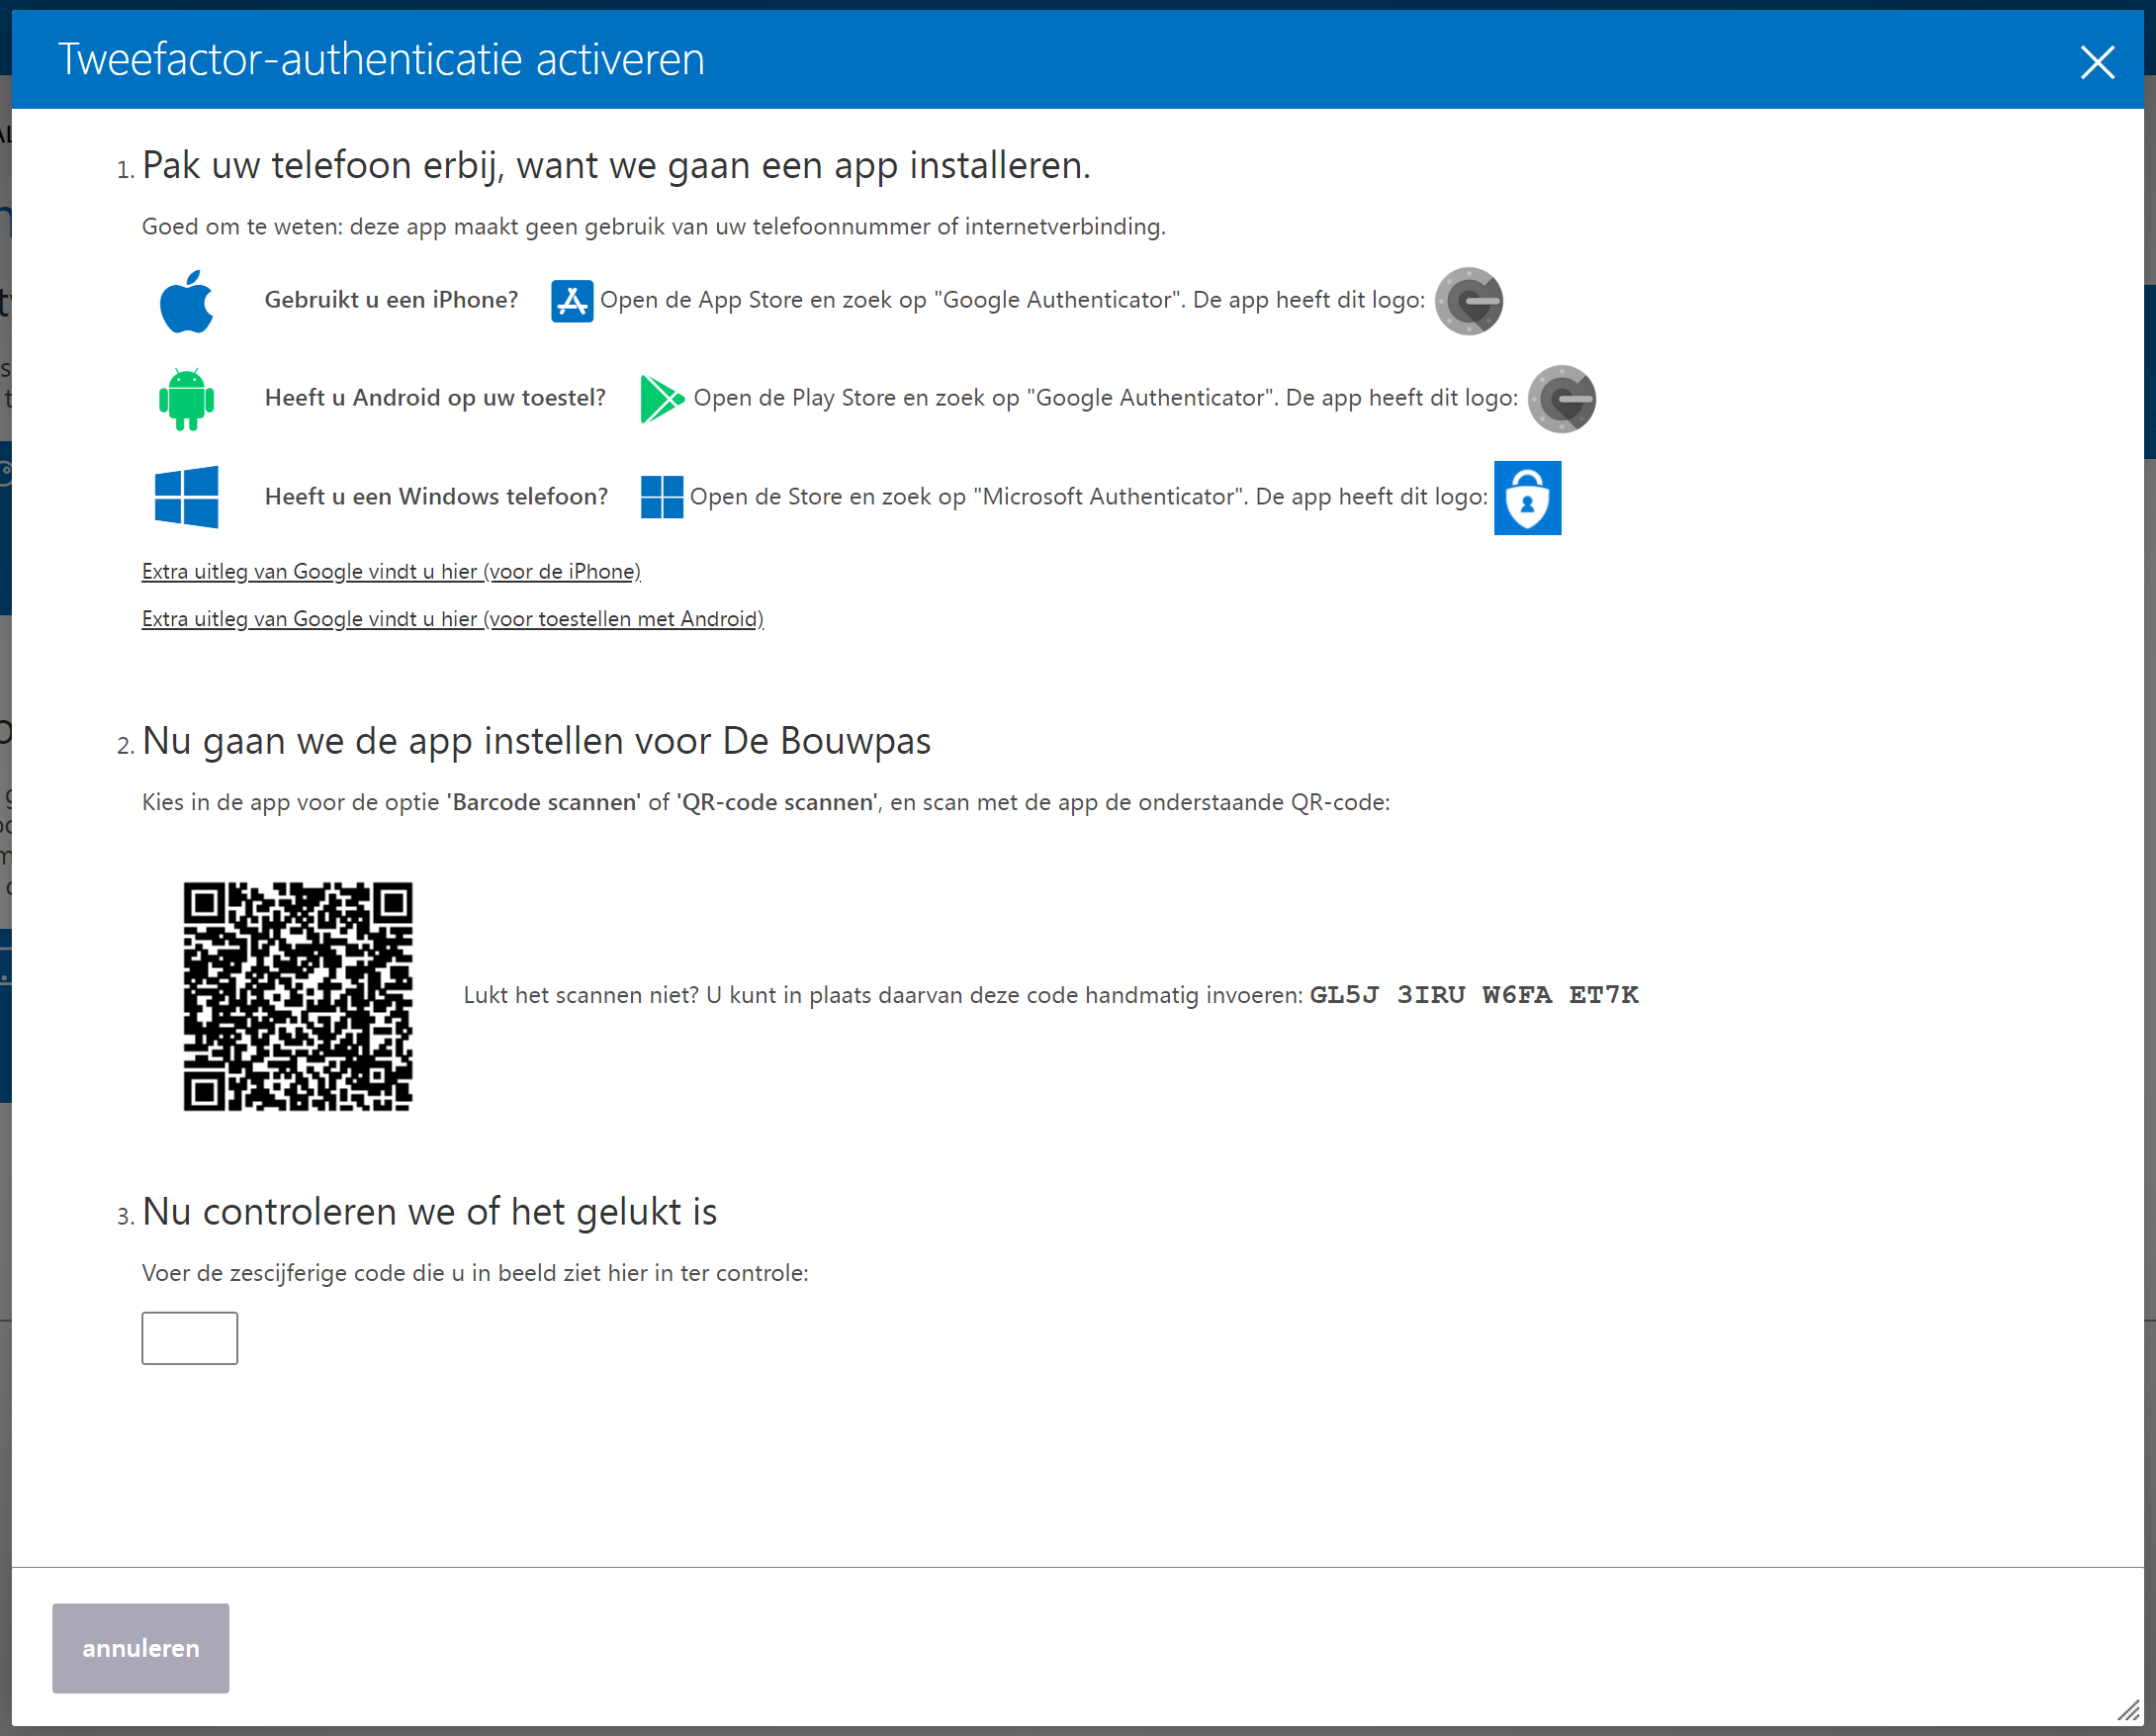
Task: Click the text 'Heeft u Android op uw toestel?'
Action: pos(435,398)
